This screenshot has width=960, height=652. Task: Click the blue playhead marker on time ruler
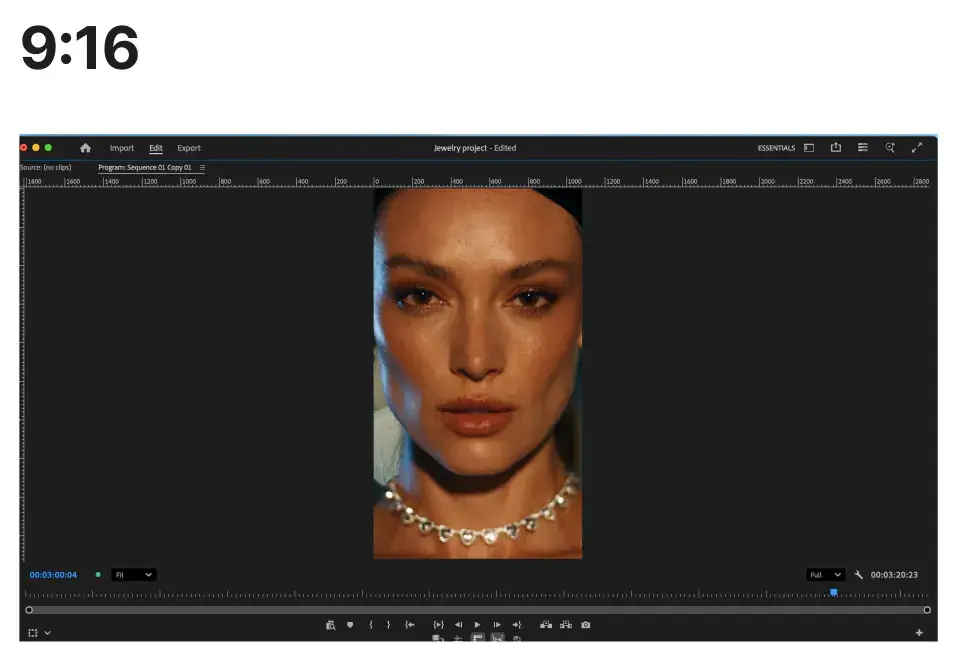click(x=833, y=592)
